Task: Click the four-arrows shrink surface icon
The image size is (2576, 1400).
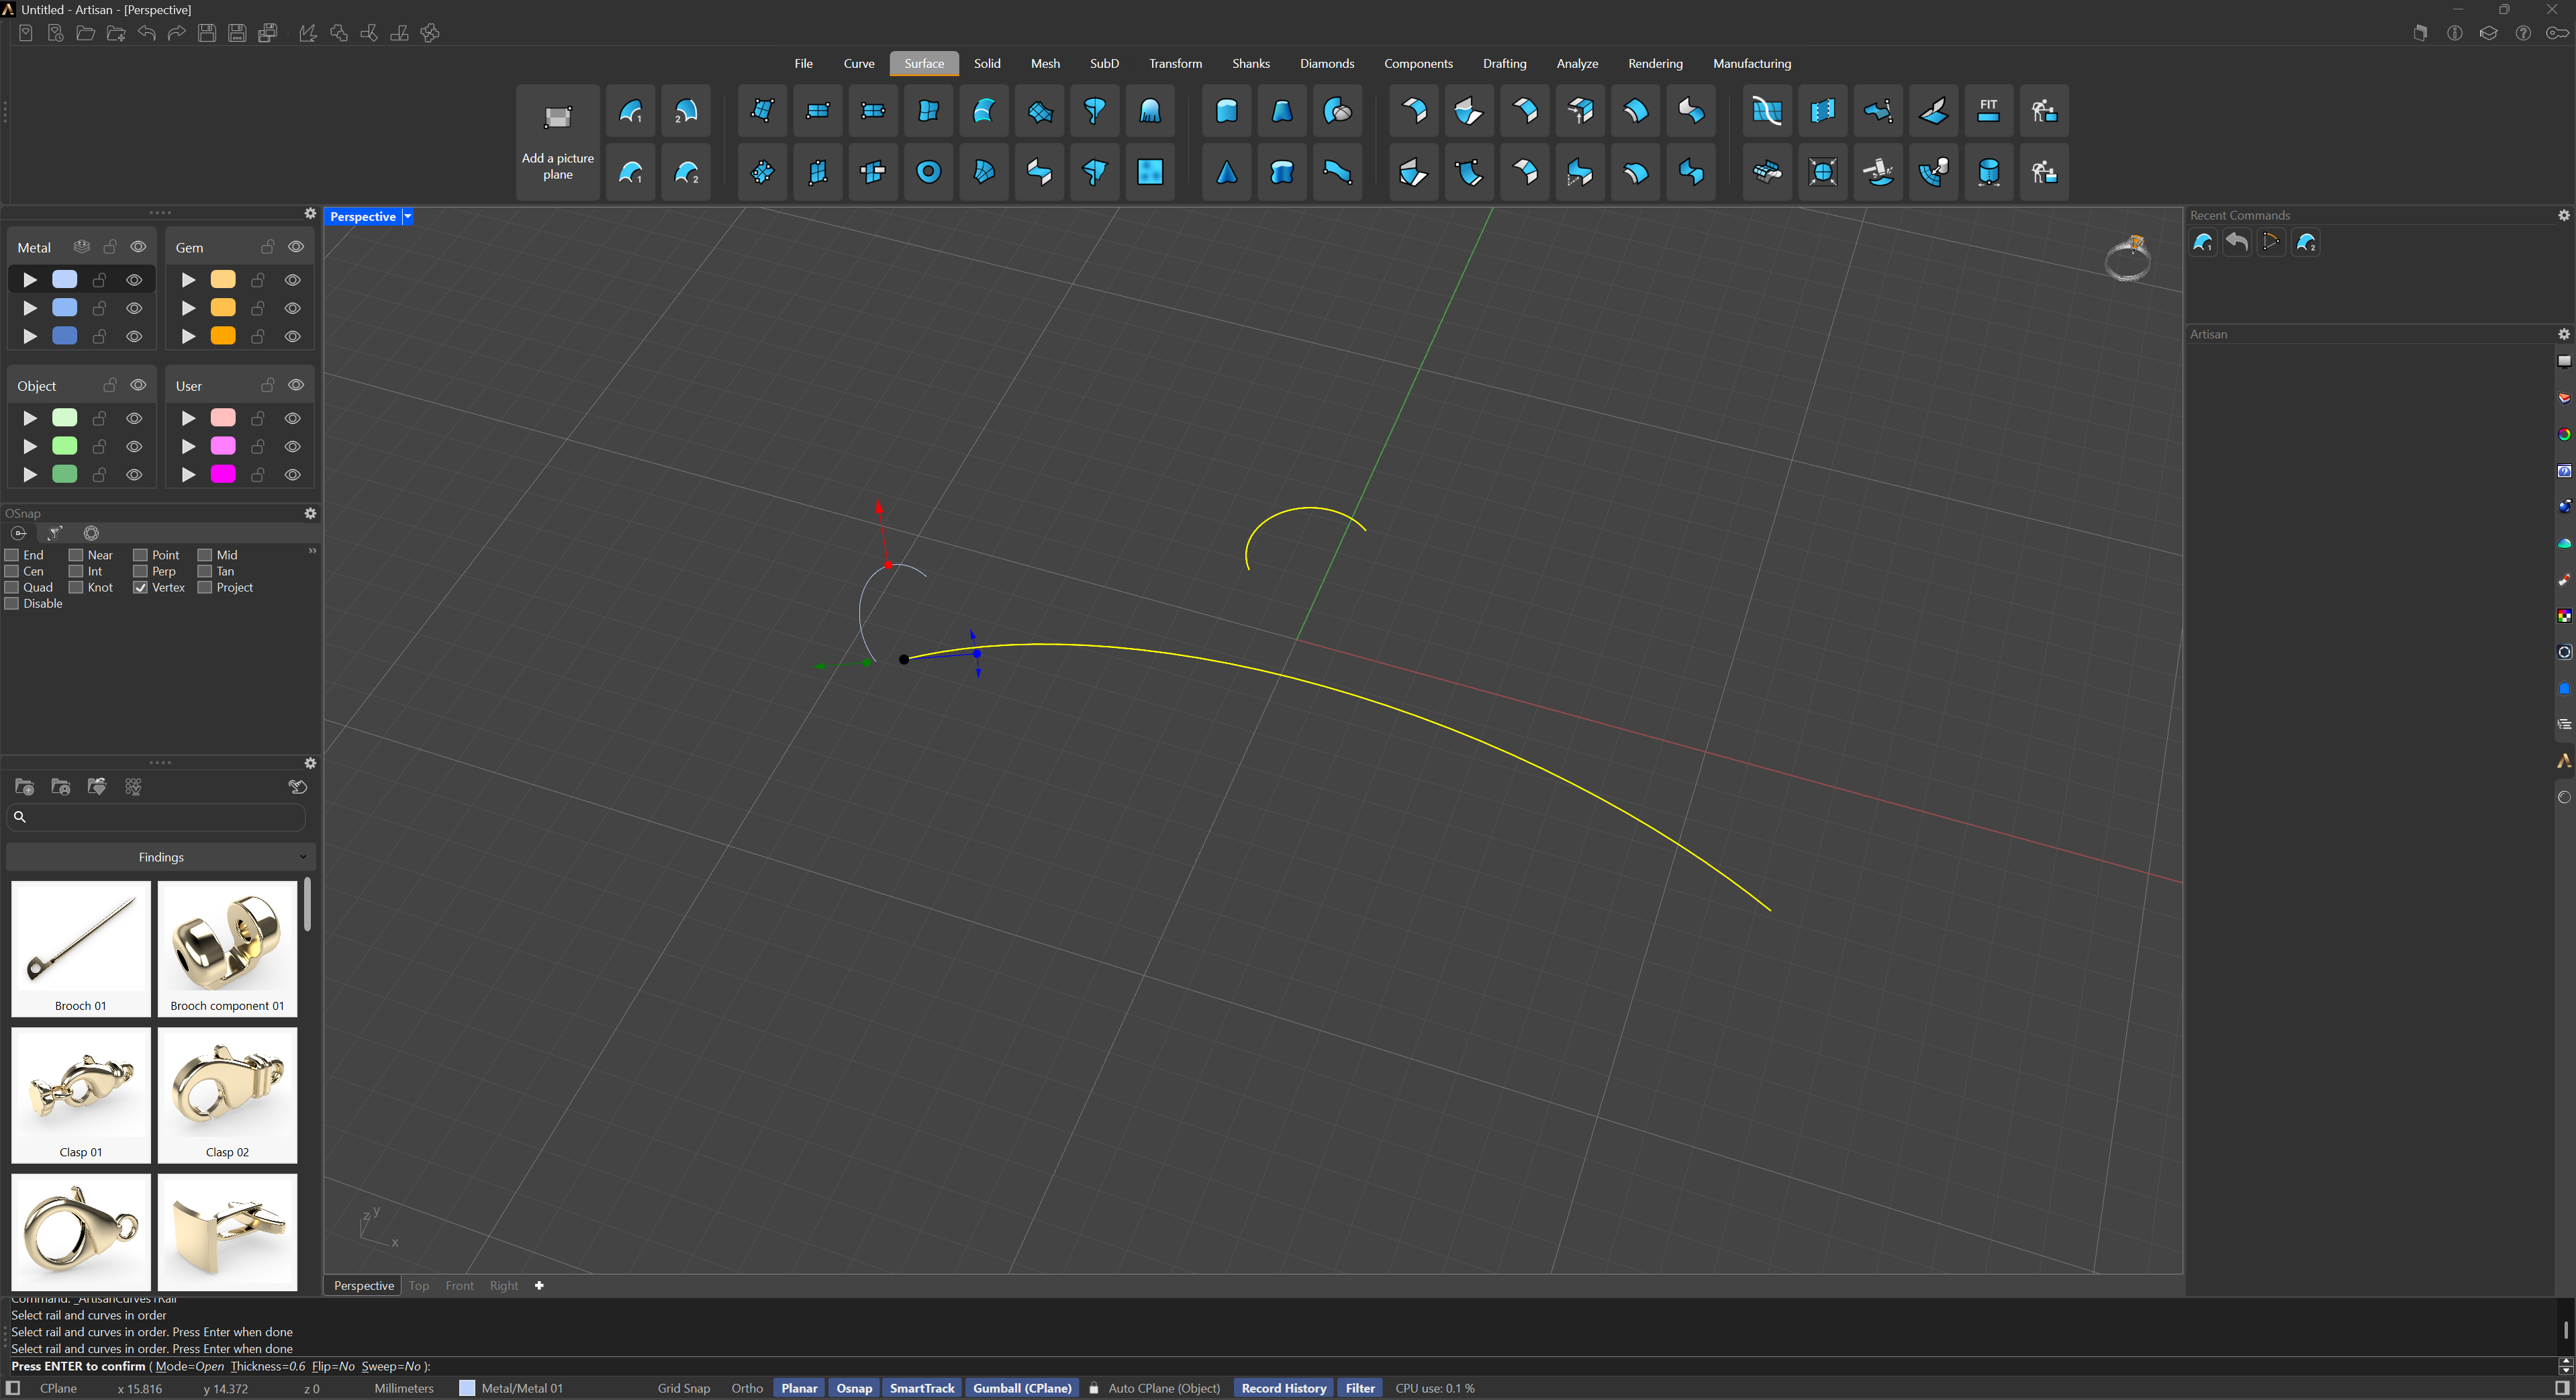Action: point(1822,172)
